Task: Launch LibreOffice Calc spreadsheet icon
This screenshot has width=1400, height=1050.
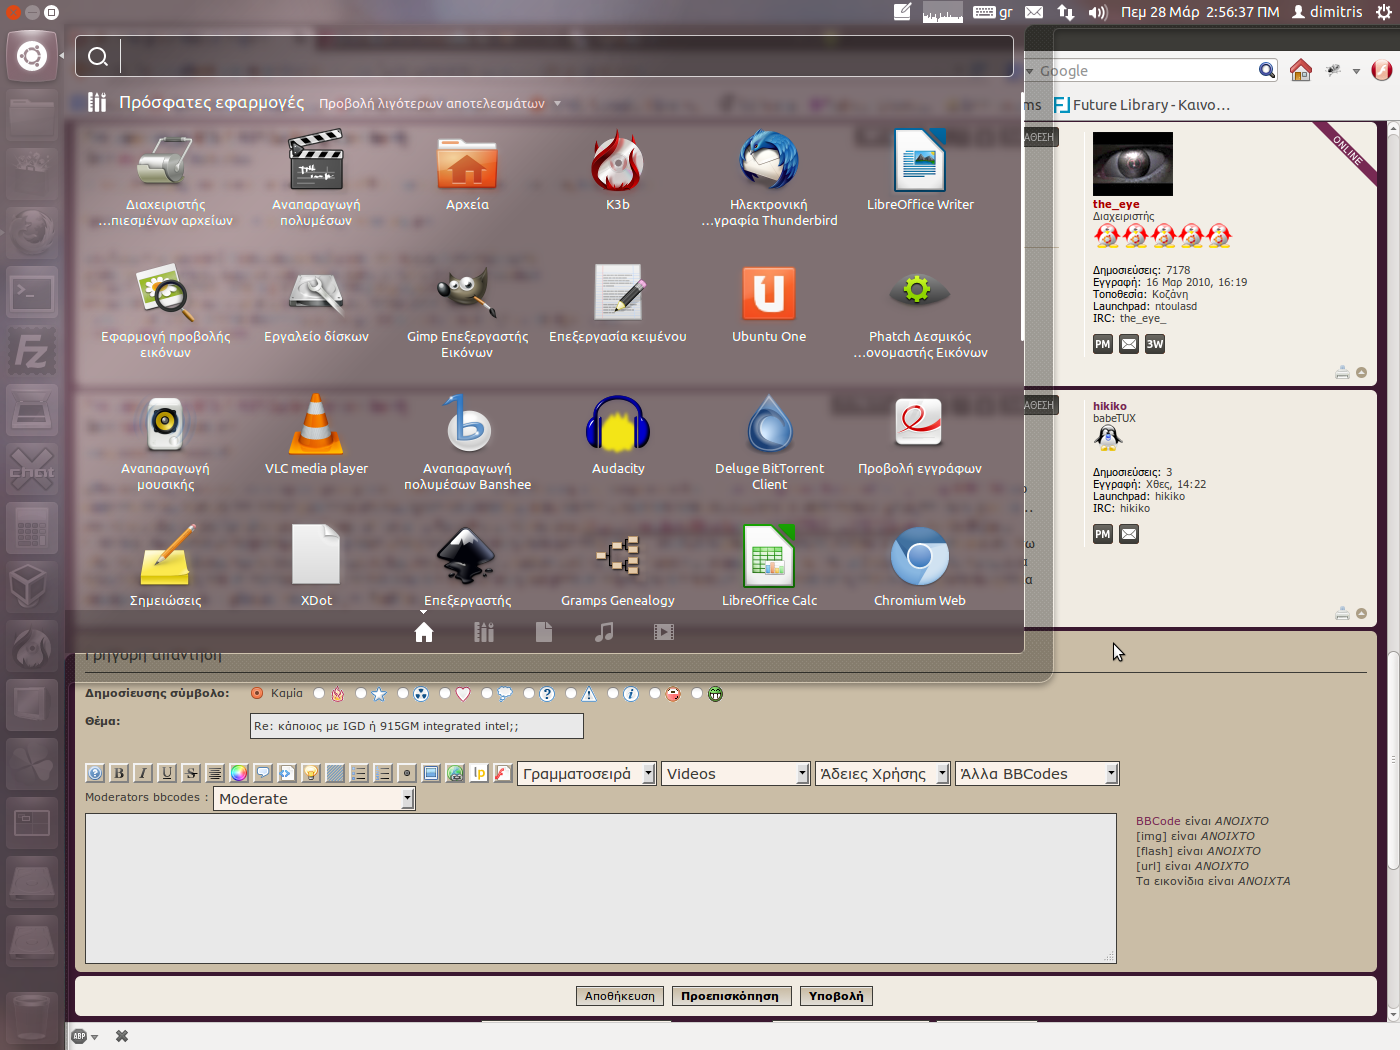Action: pos(769,556)
